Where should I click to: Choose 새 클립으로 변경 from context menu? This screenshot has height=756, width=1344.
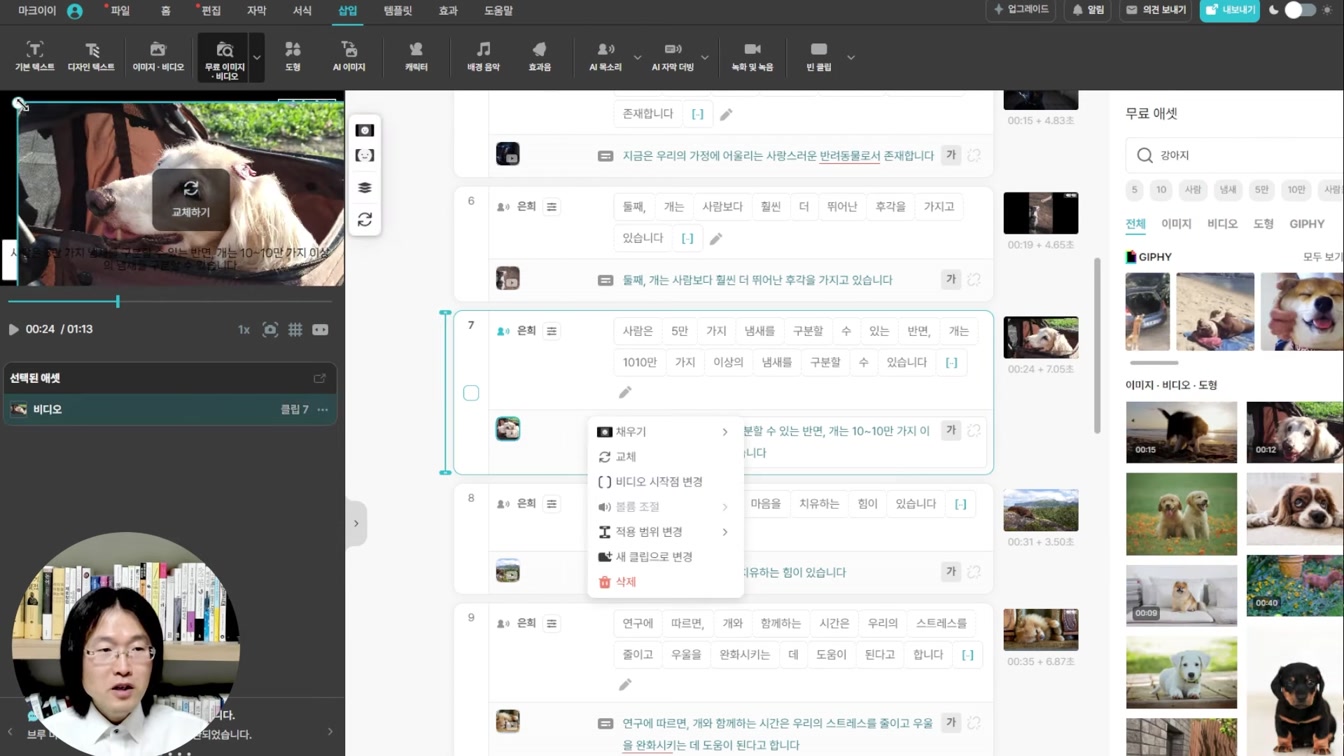coord(665,557)
